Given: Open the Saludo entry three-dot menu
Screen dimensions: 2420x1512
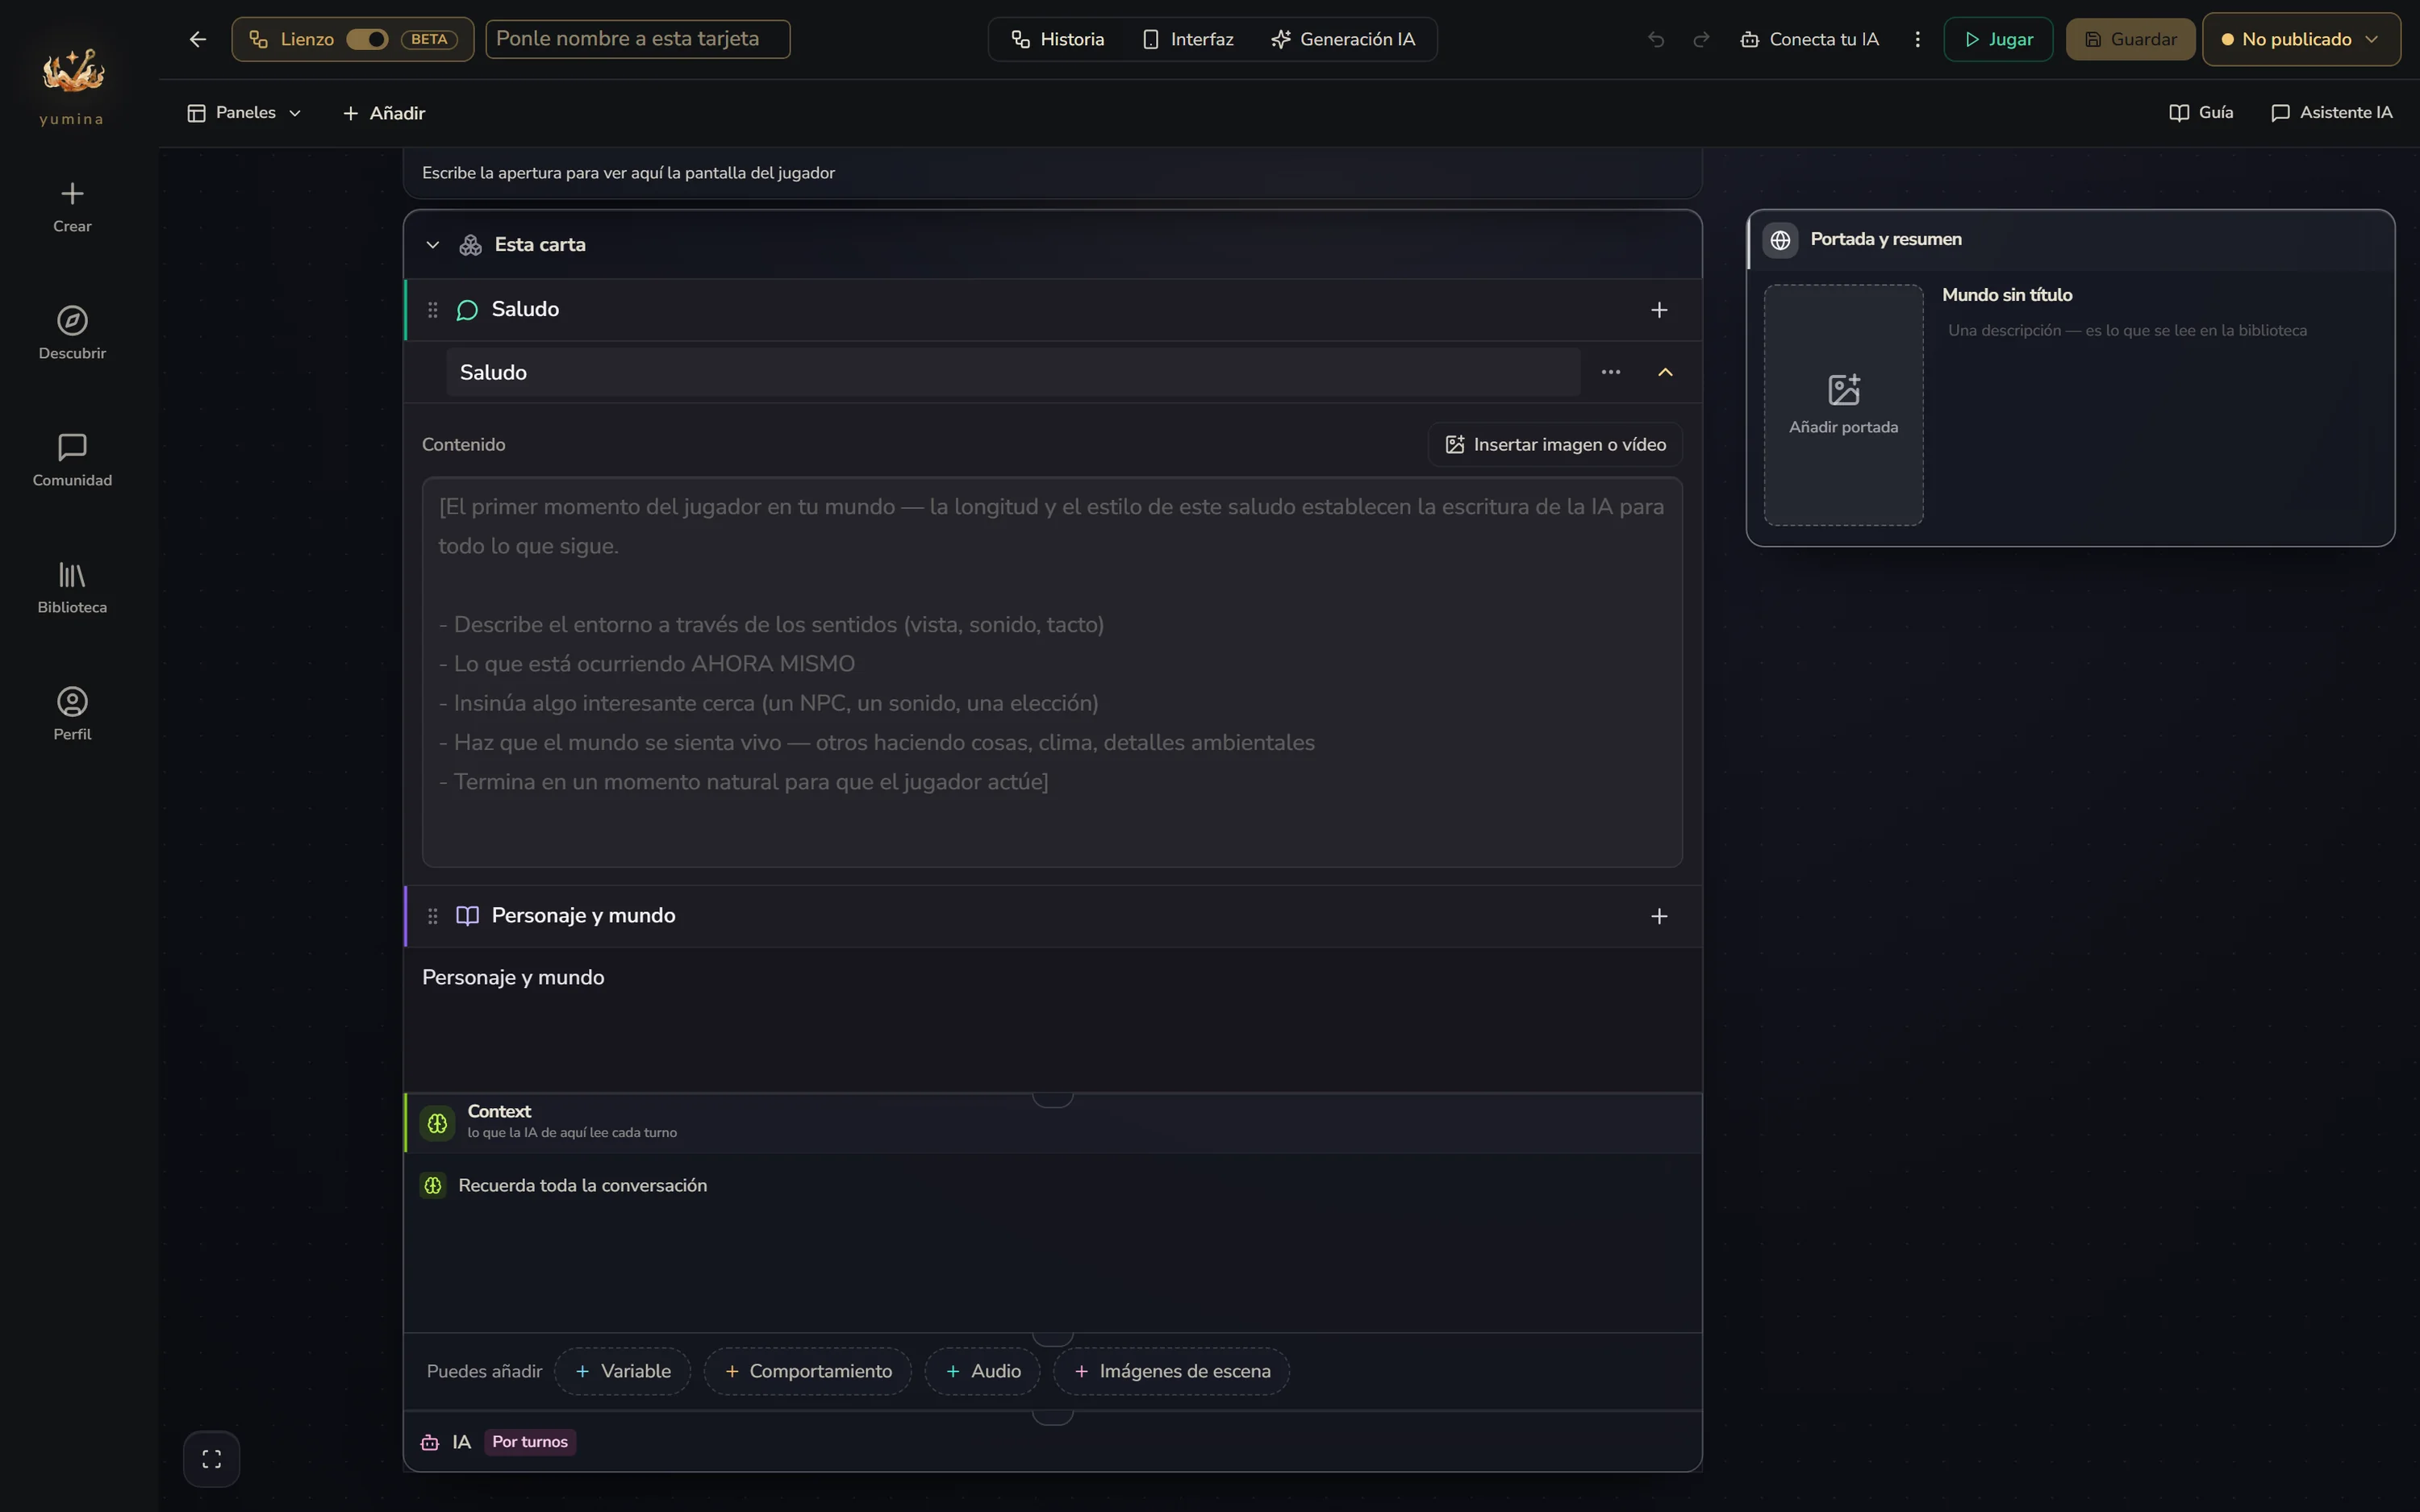Looking at the screenshot, I should point(1611,372).
